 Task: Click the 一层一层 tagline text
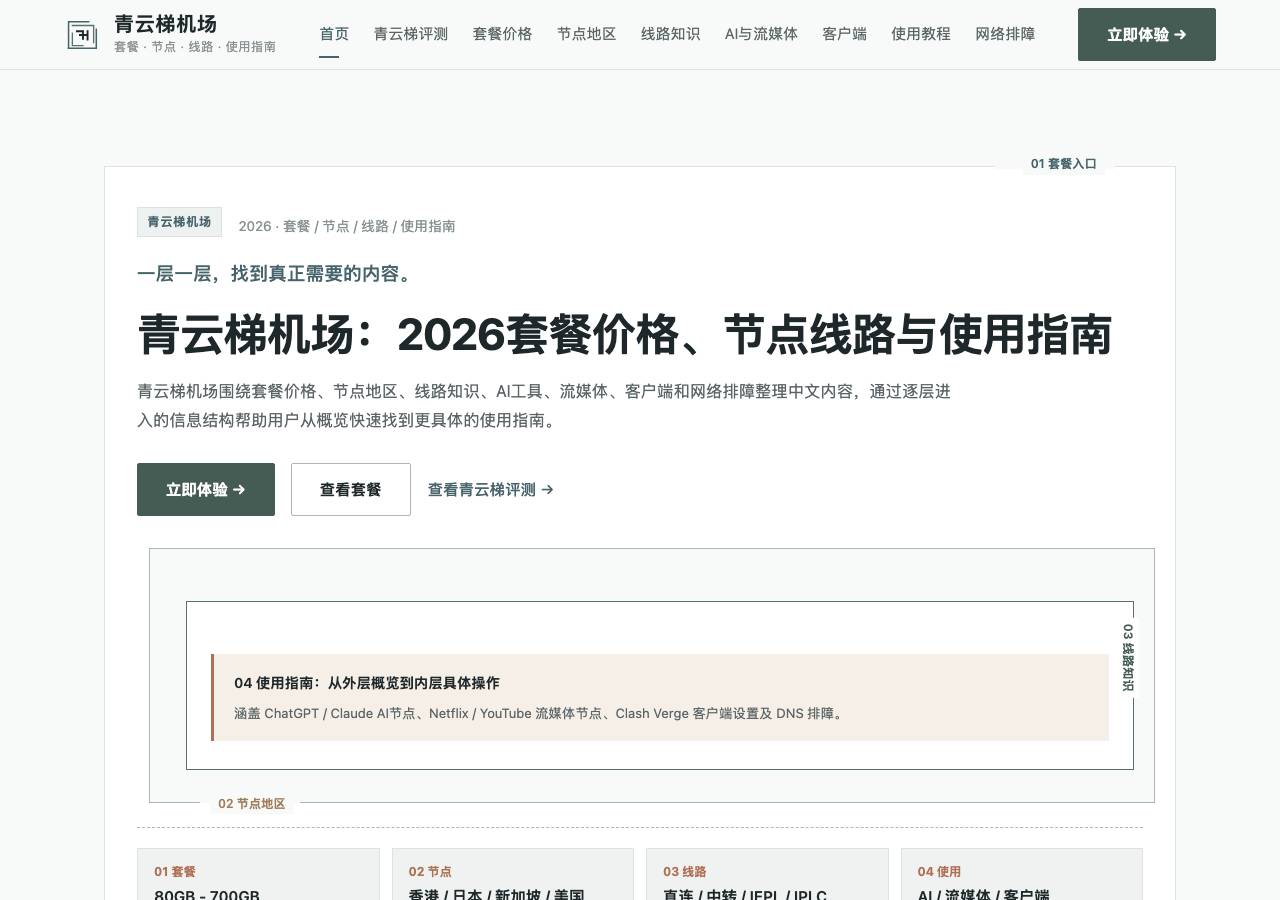(x=277, y=274)
